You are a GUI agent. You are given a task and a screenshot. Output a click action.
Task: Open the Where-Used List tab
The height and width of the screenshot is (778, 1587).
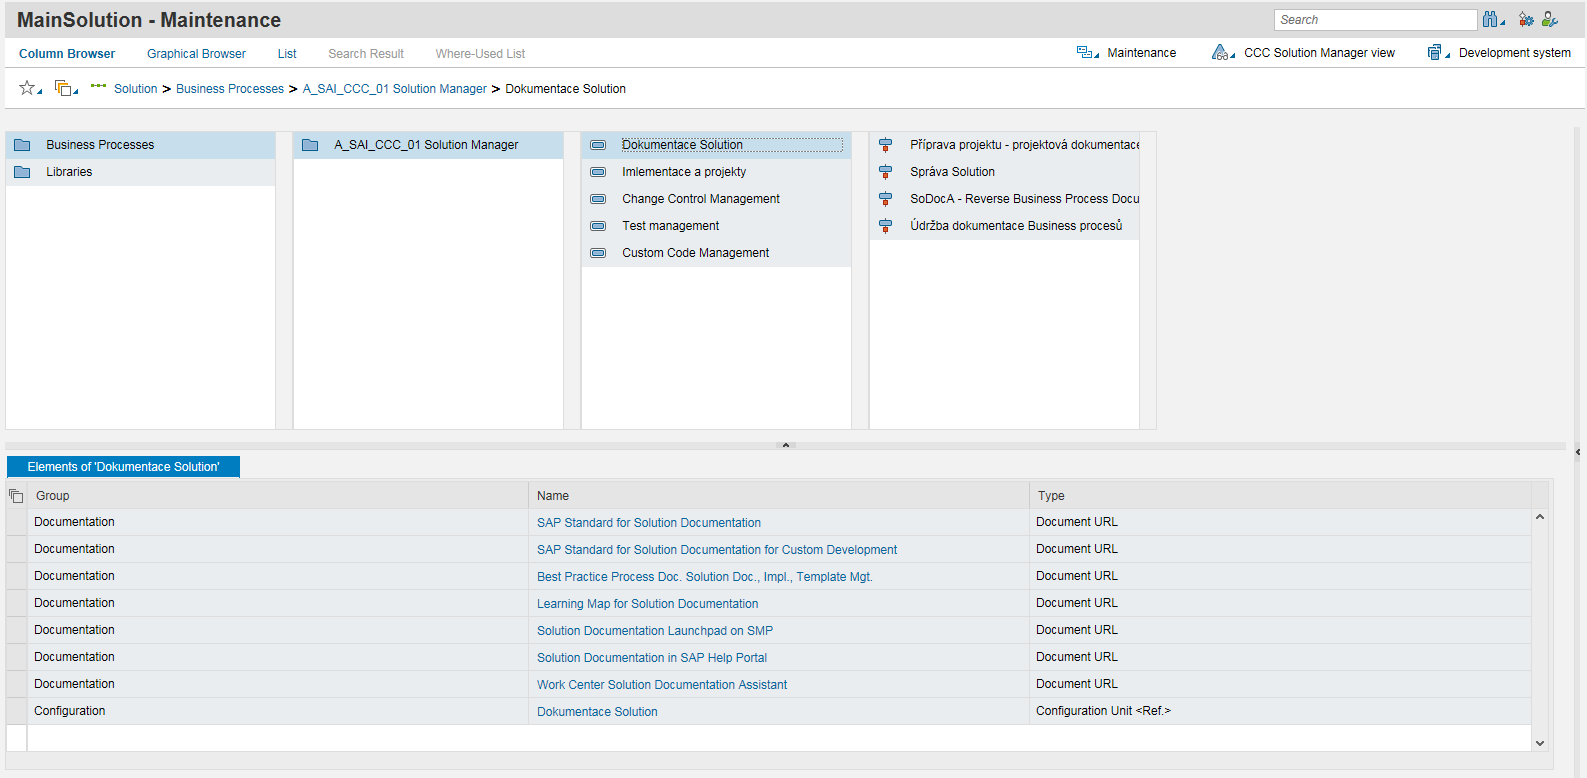(480, 54)
